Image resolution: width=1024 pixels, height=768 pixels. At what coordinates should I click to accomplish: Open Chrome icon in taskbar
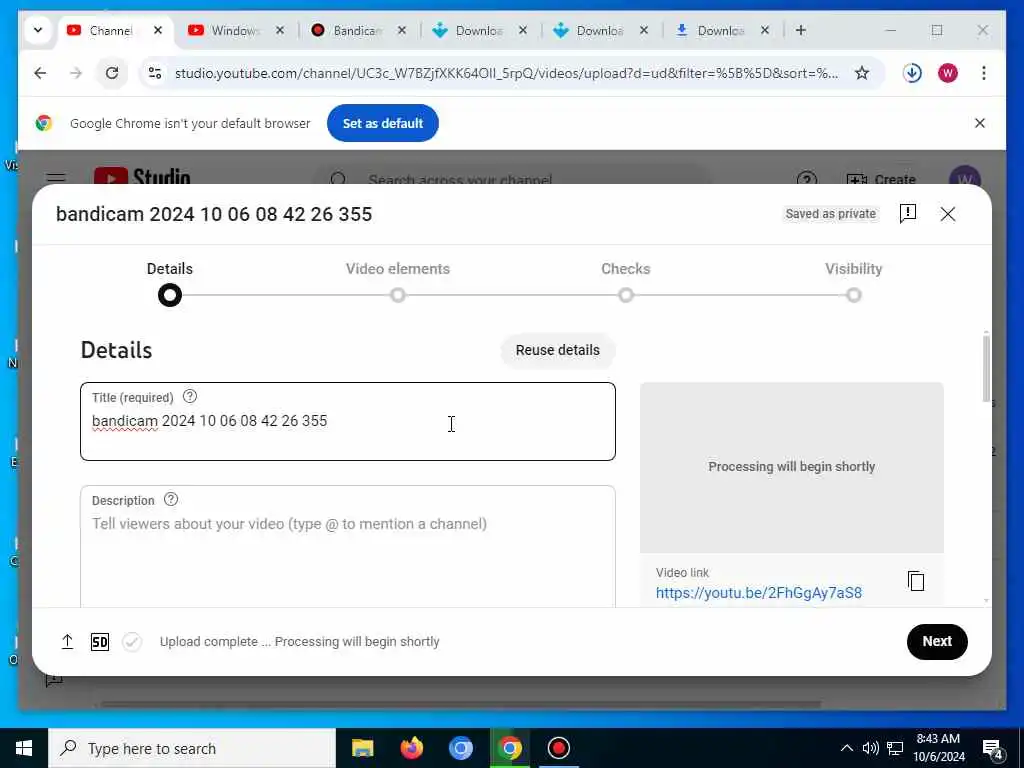[x=509, y=748]
